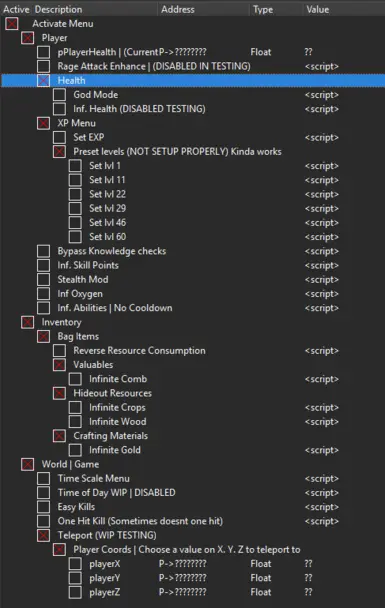
Task: Toggle the World | Game group checkbox
Action: pos(28,465)
